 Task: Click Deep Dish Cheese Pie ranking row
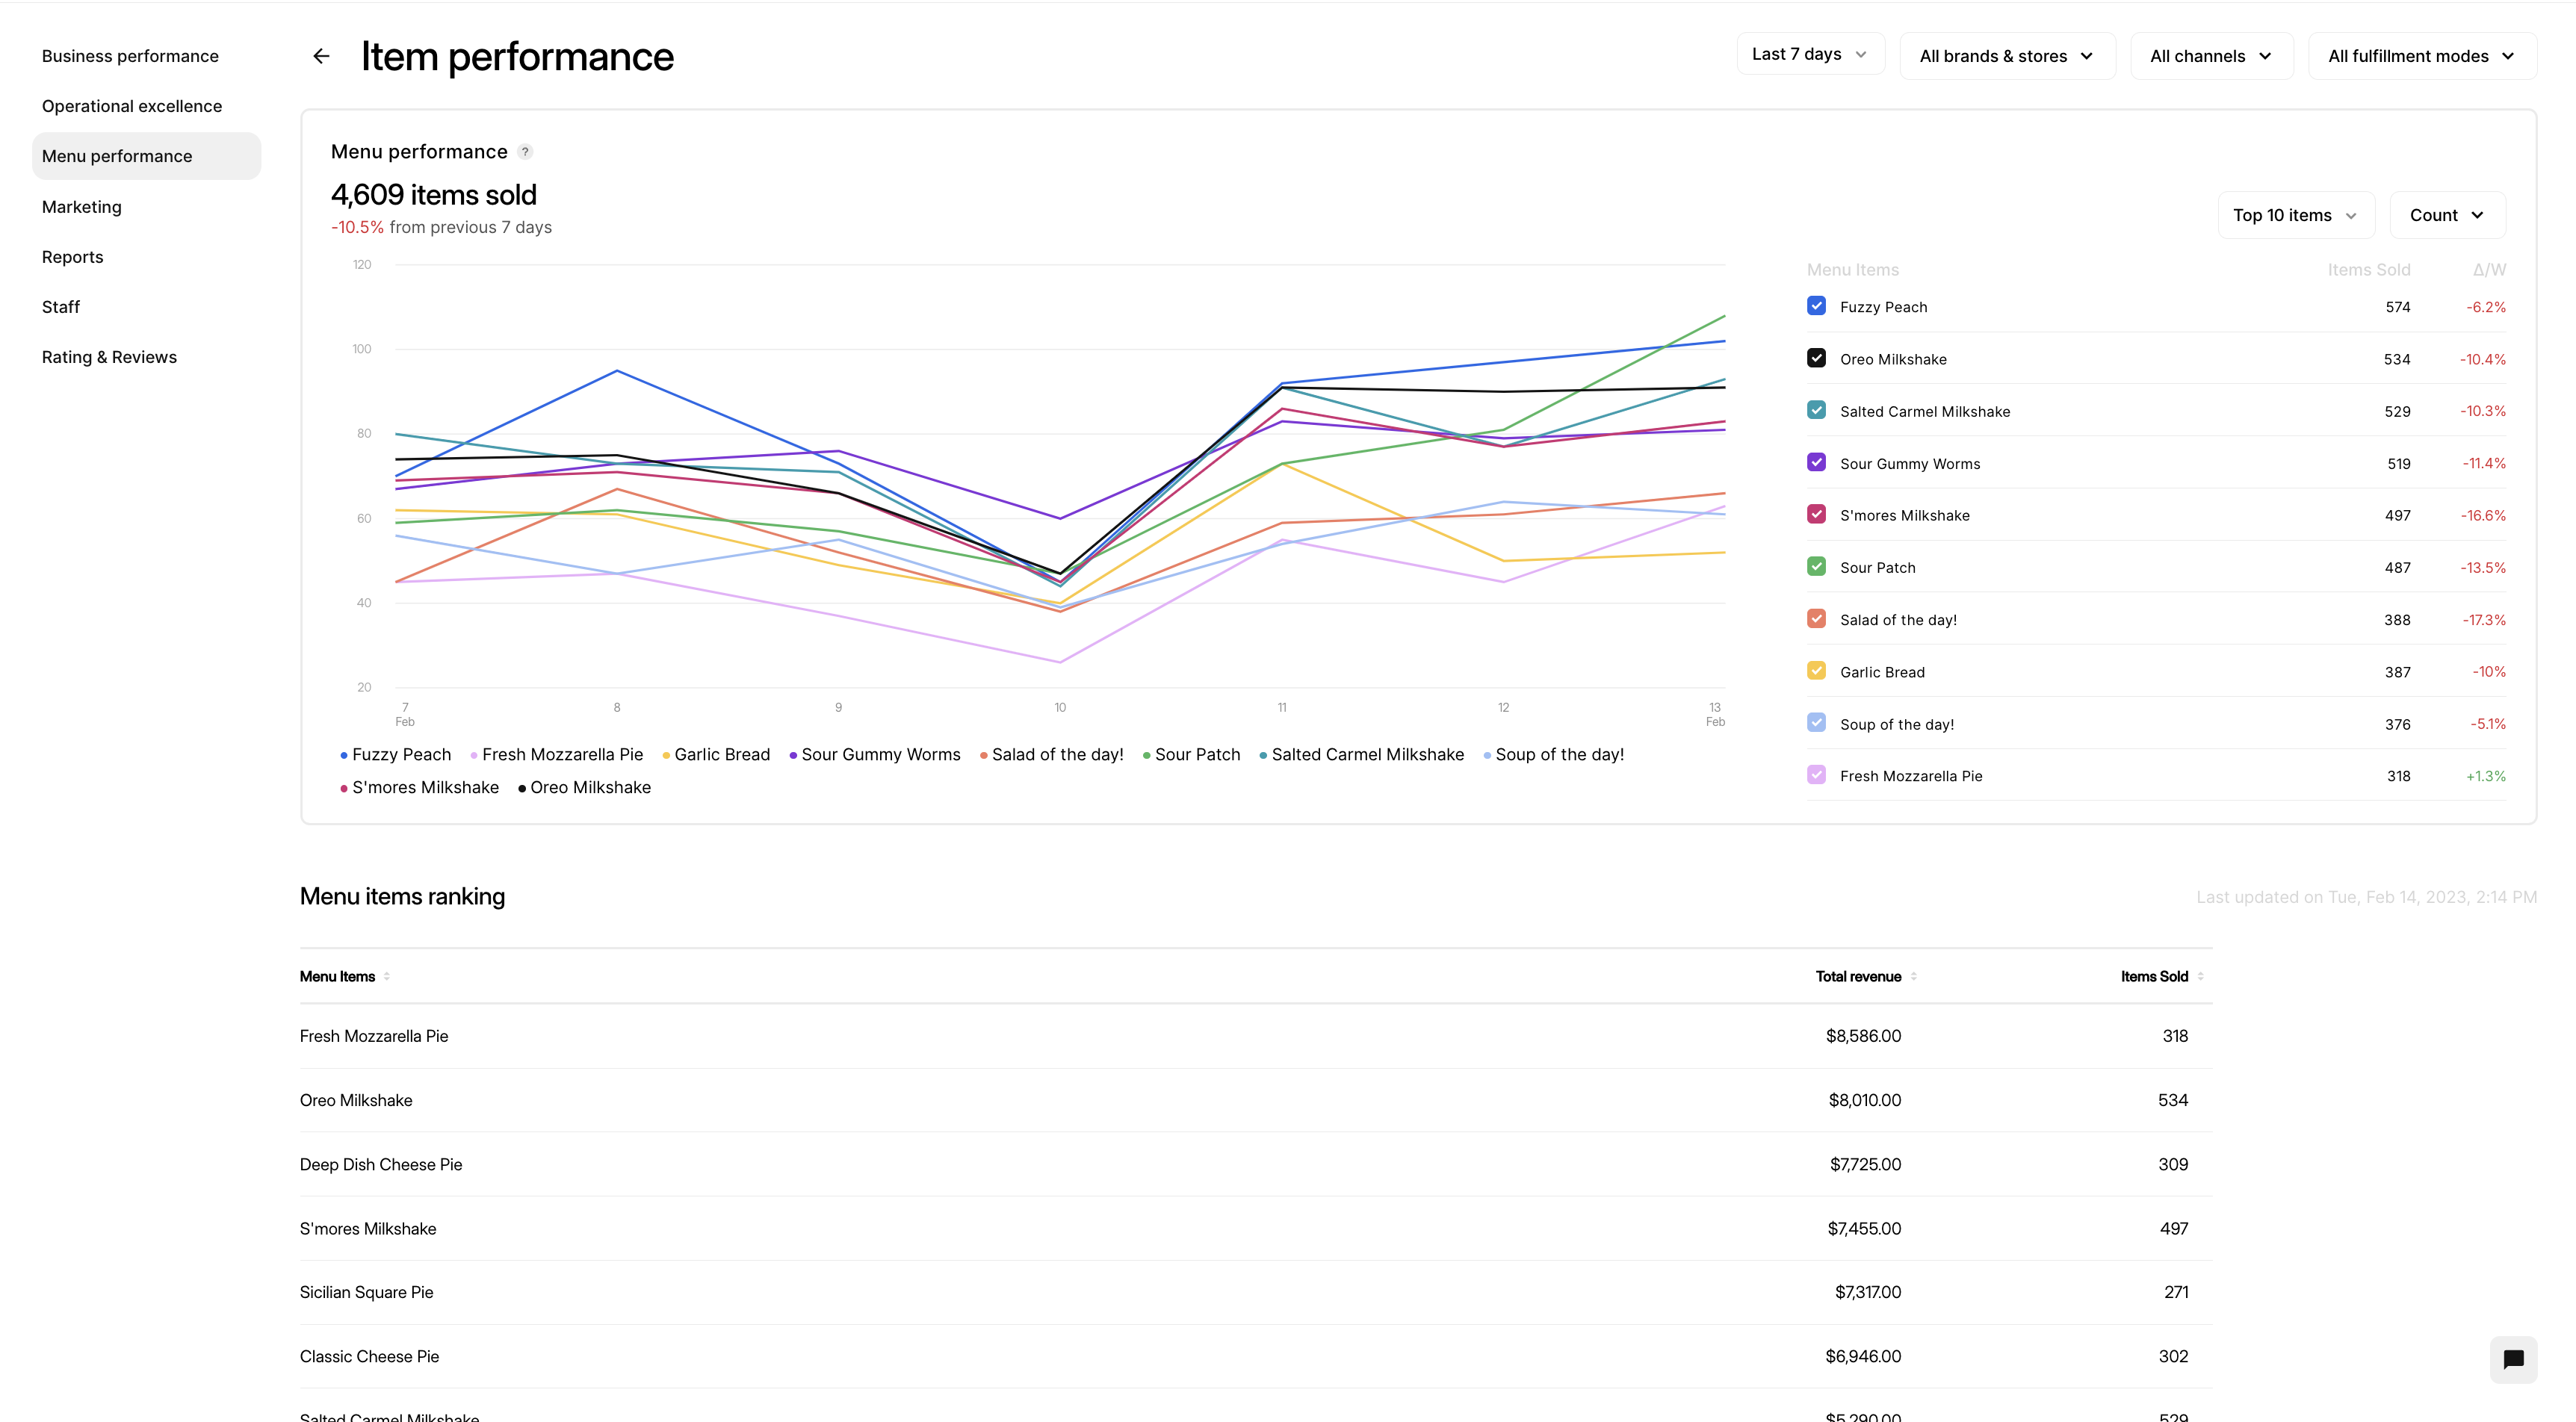[x=1255, y=1164]
